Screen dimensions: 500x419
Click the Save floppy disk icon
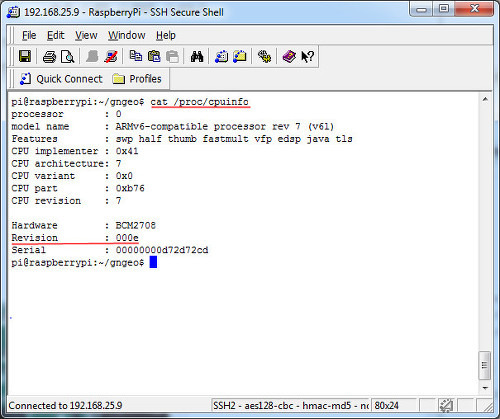coord(25,56)
